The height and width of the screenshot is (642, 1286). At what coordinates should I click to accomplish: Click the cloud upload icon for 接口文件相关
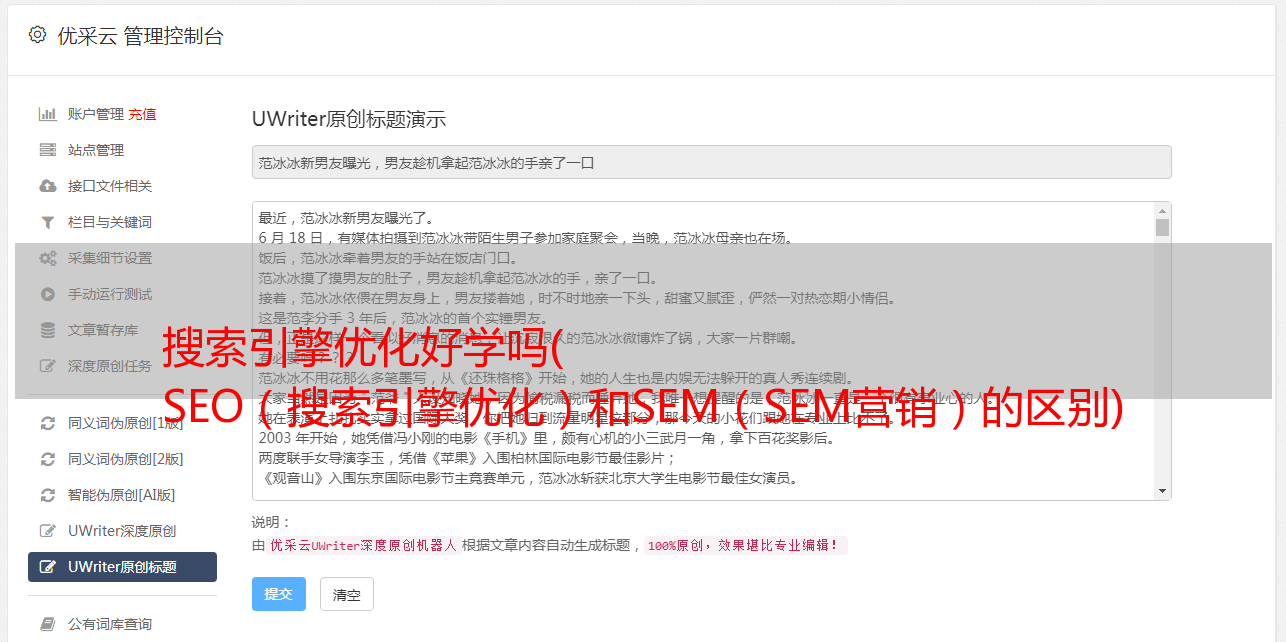[x=47, y=186]
